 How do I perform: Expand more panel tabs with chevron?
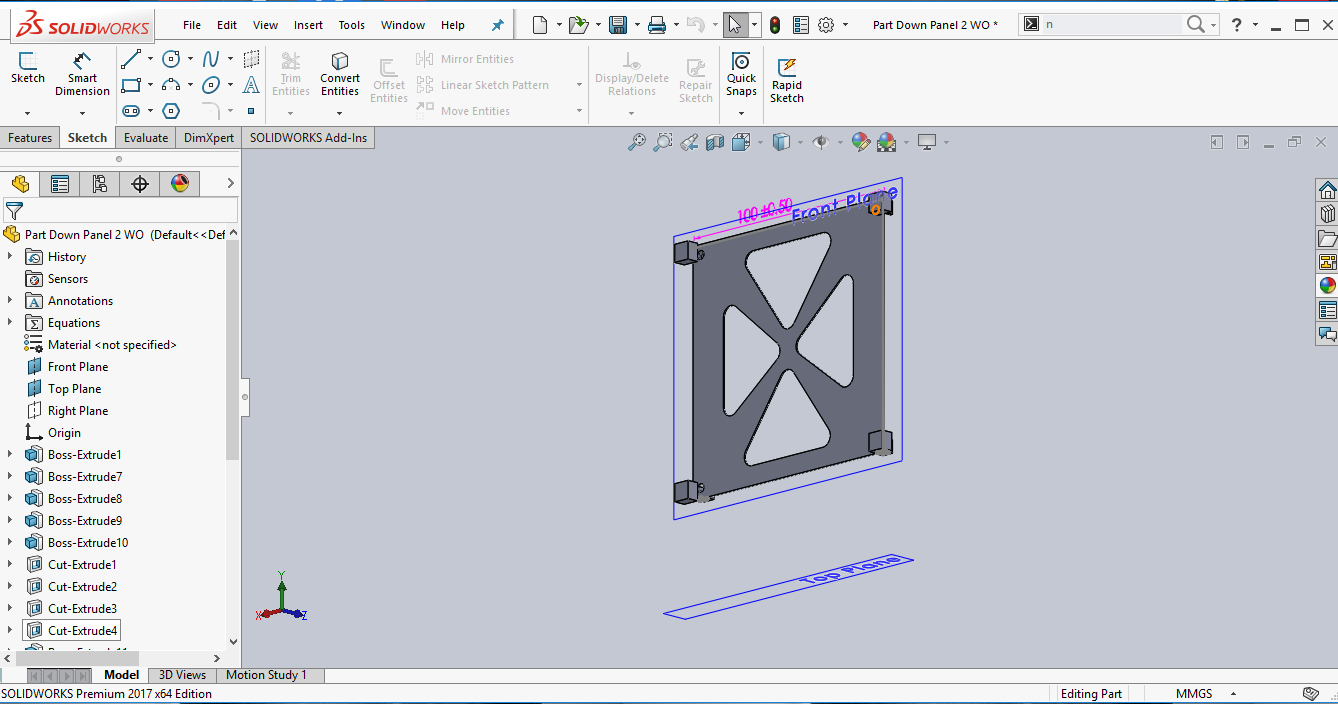[230, 183]
